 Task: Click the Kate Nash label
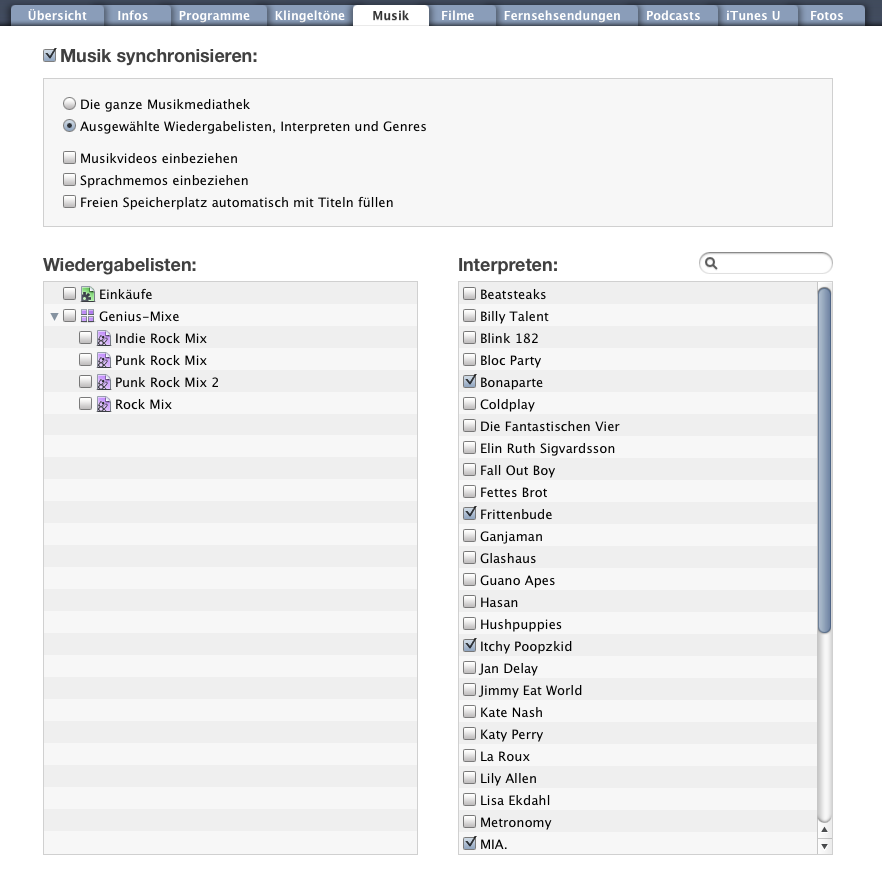(511, 713)
